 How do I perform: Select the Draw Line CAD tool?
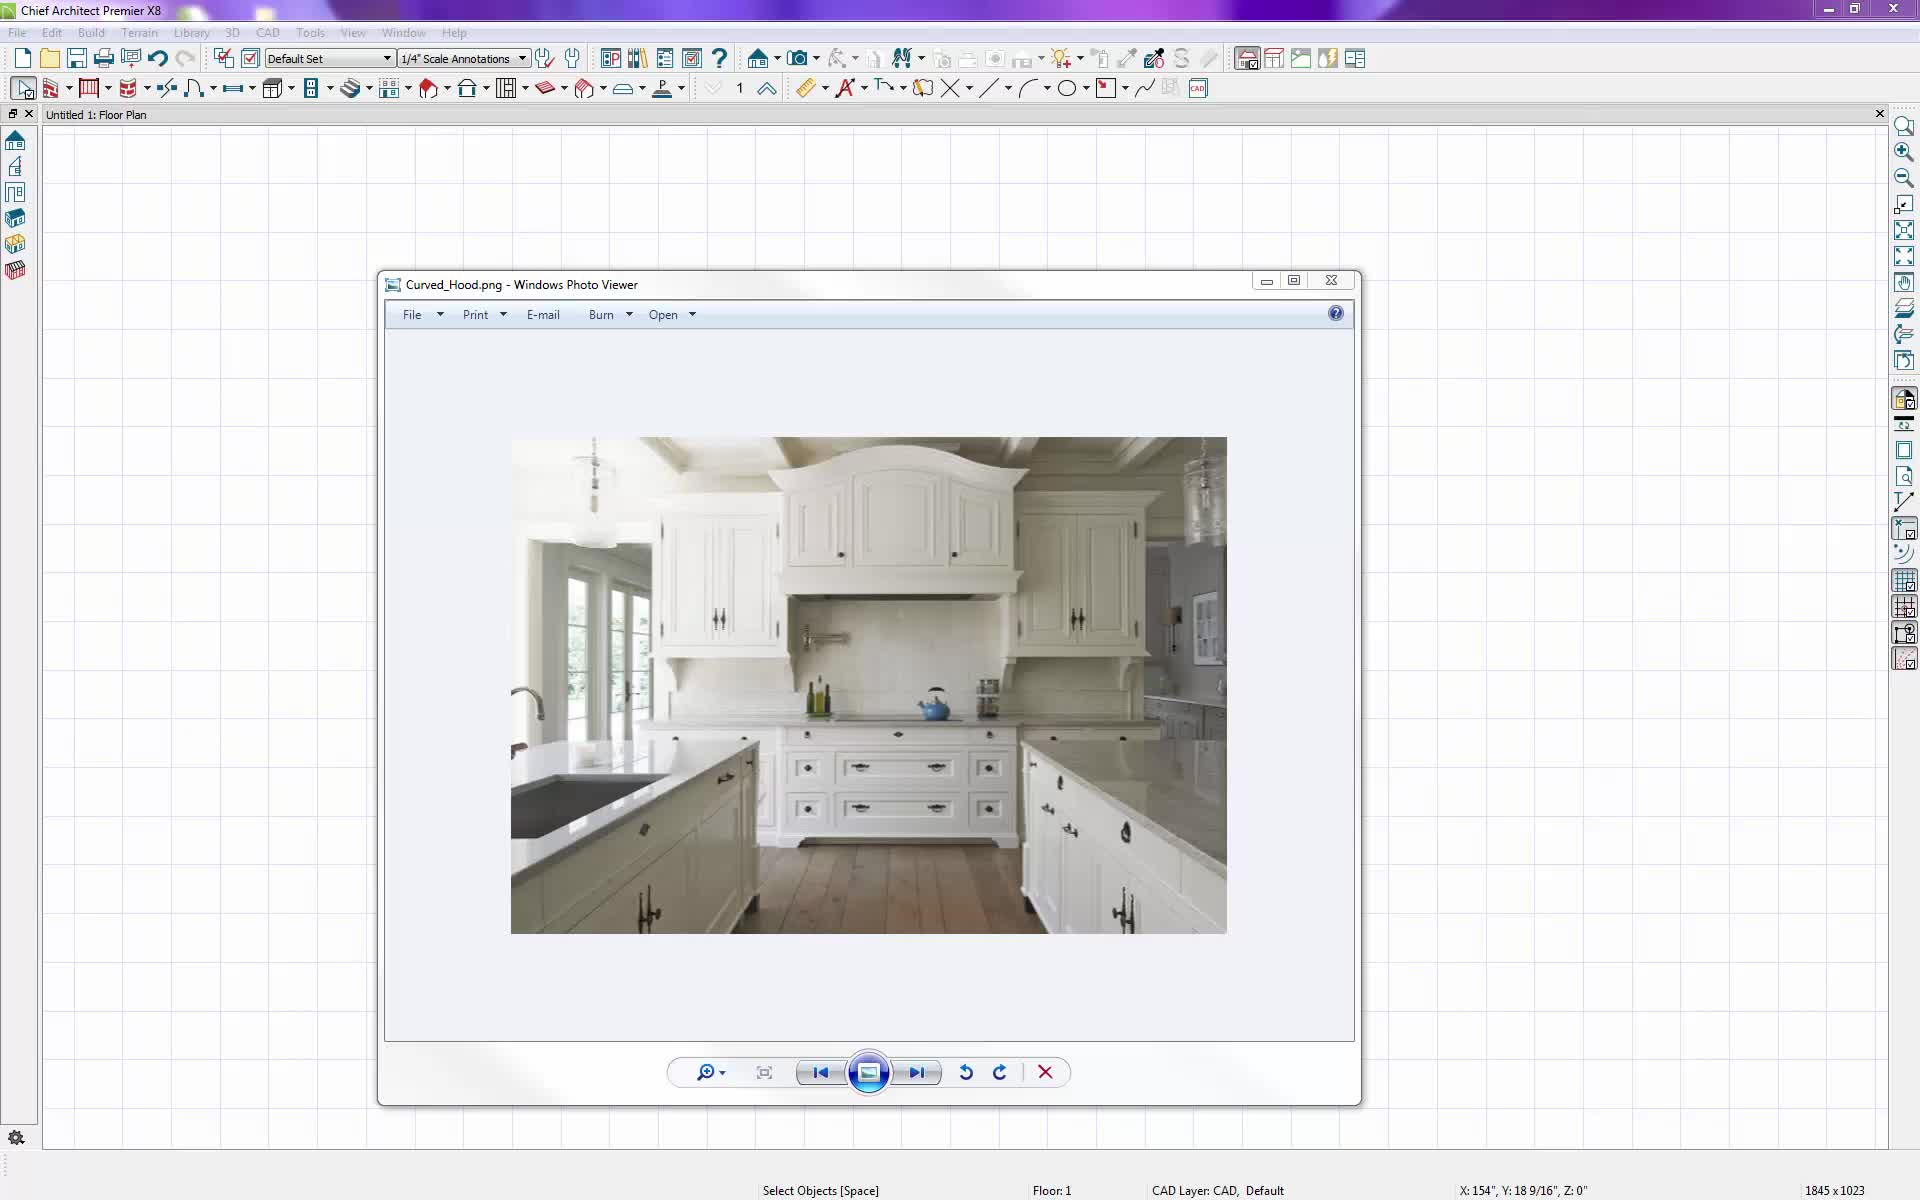[989, 88]
